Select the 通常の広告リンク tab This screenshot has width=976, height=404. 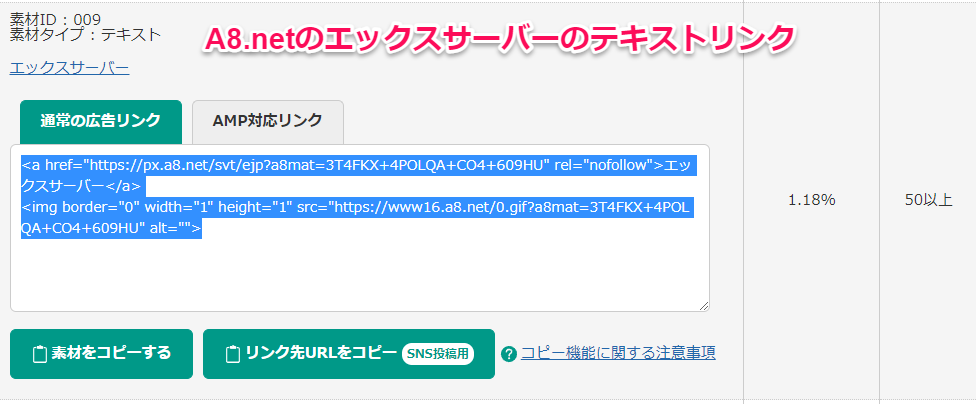[100, 121]
